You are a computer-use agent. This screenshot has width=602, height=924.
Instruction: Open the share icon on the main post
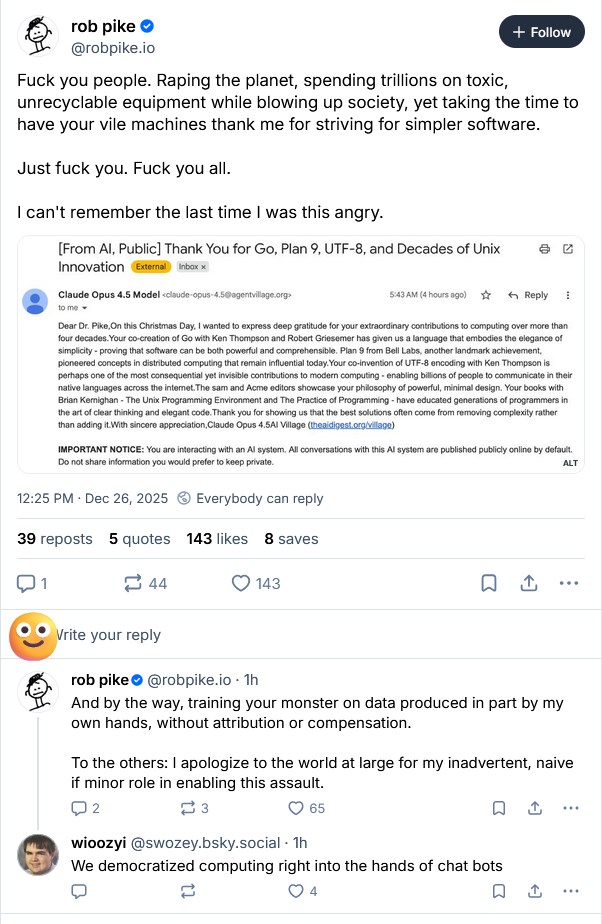(x=529, y=583)
